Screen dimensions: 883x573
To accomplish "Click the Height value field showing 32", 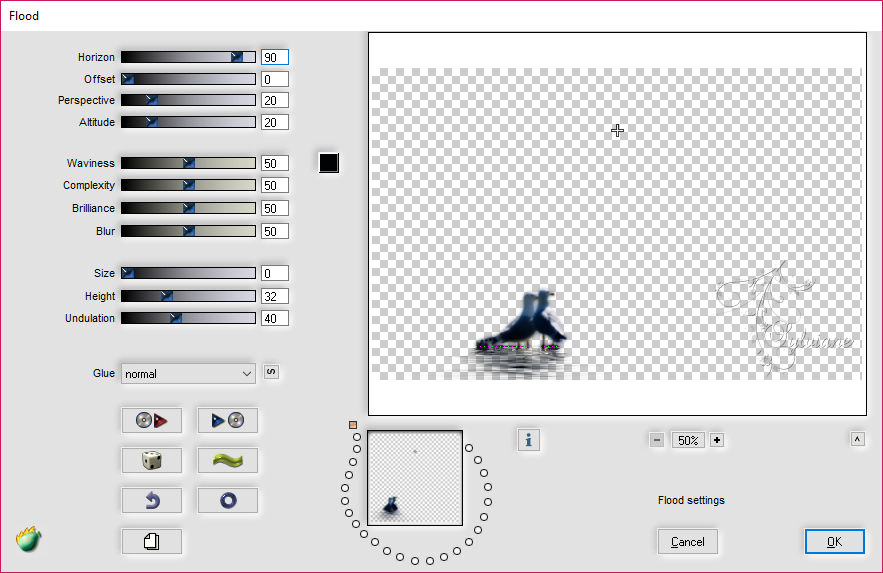I will [x=275, y=296].
